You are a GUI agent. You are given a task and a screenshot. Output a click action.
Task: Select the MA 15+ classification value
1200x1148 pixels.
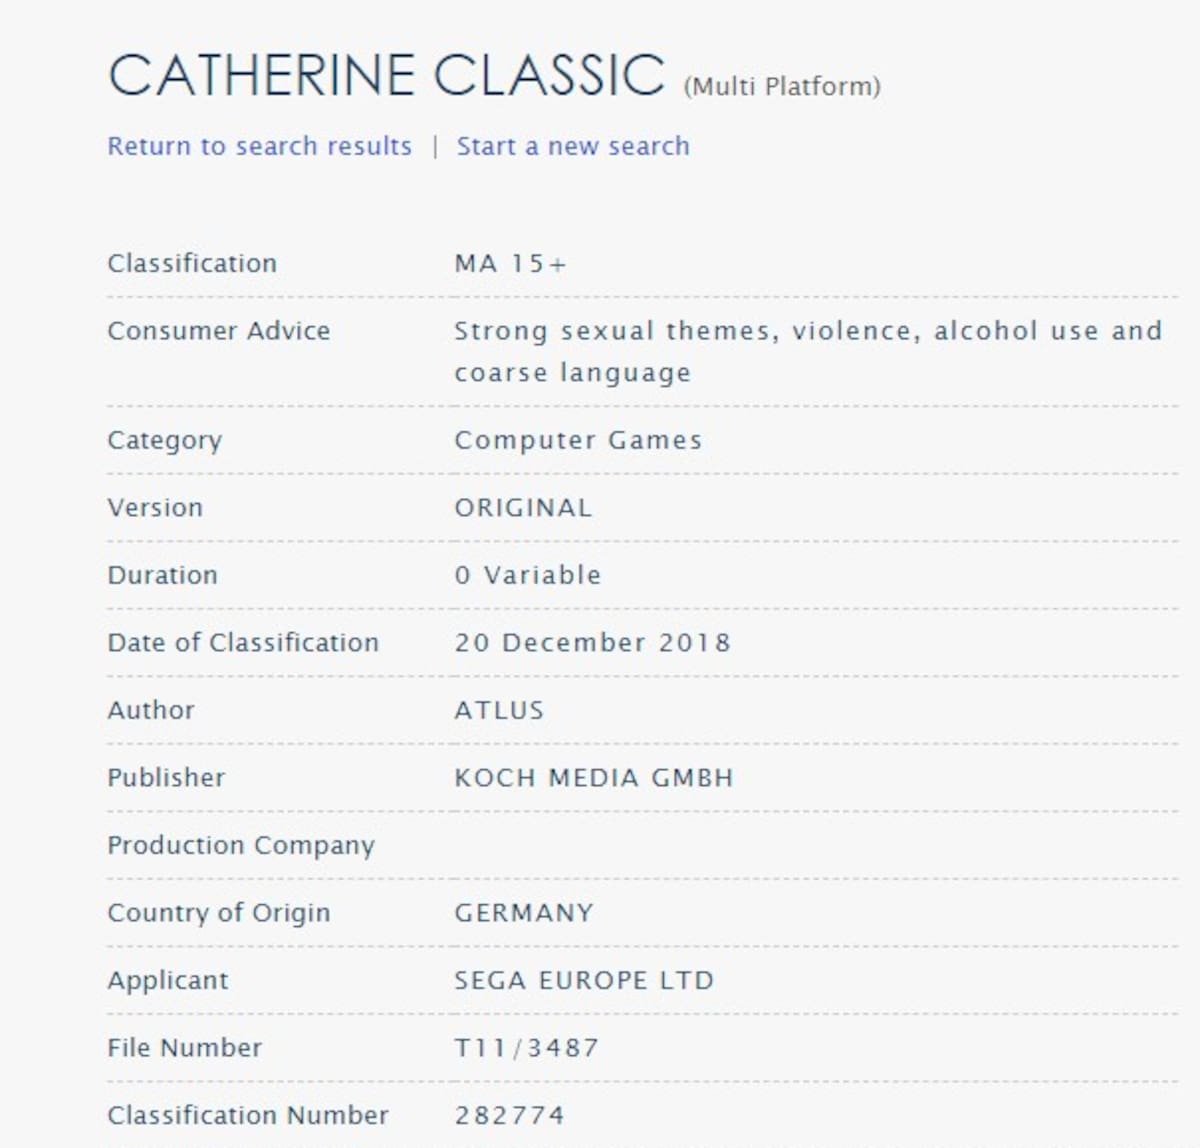[x=510, y=264]
